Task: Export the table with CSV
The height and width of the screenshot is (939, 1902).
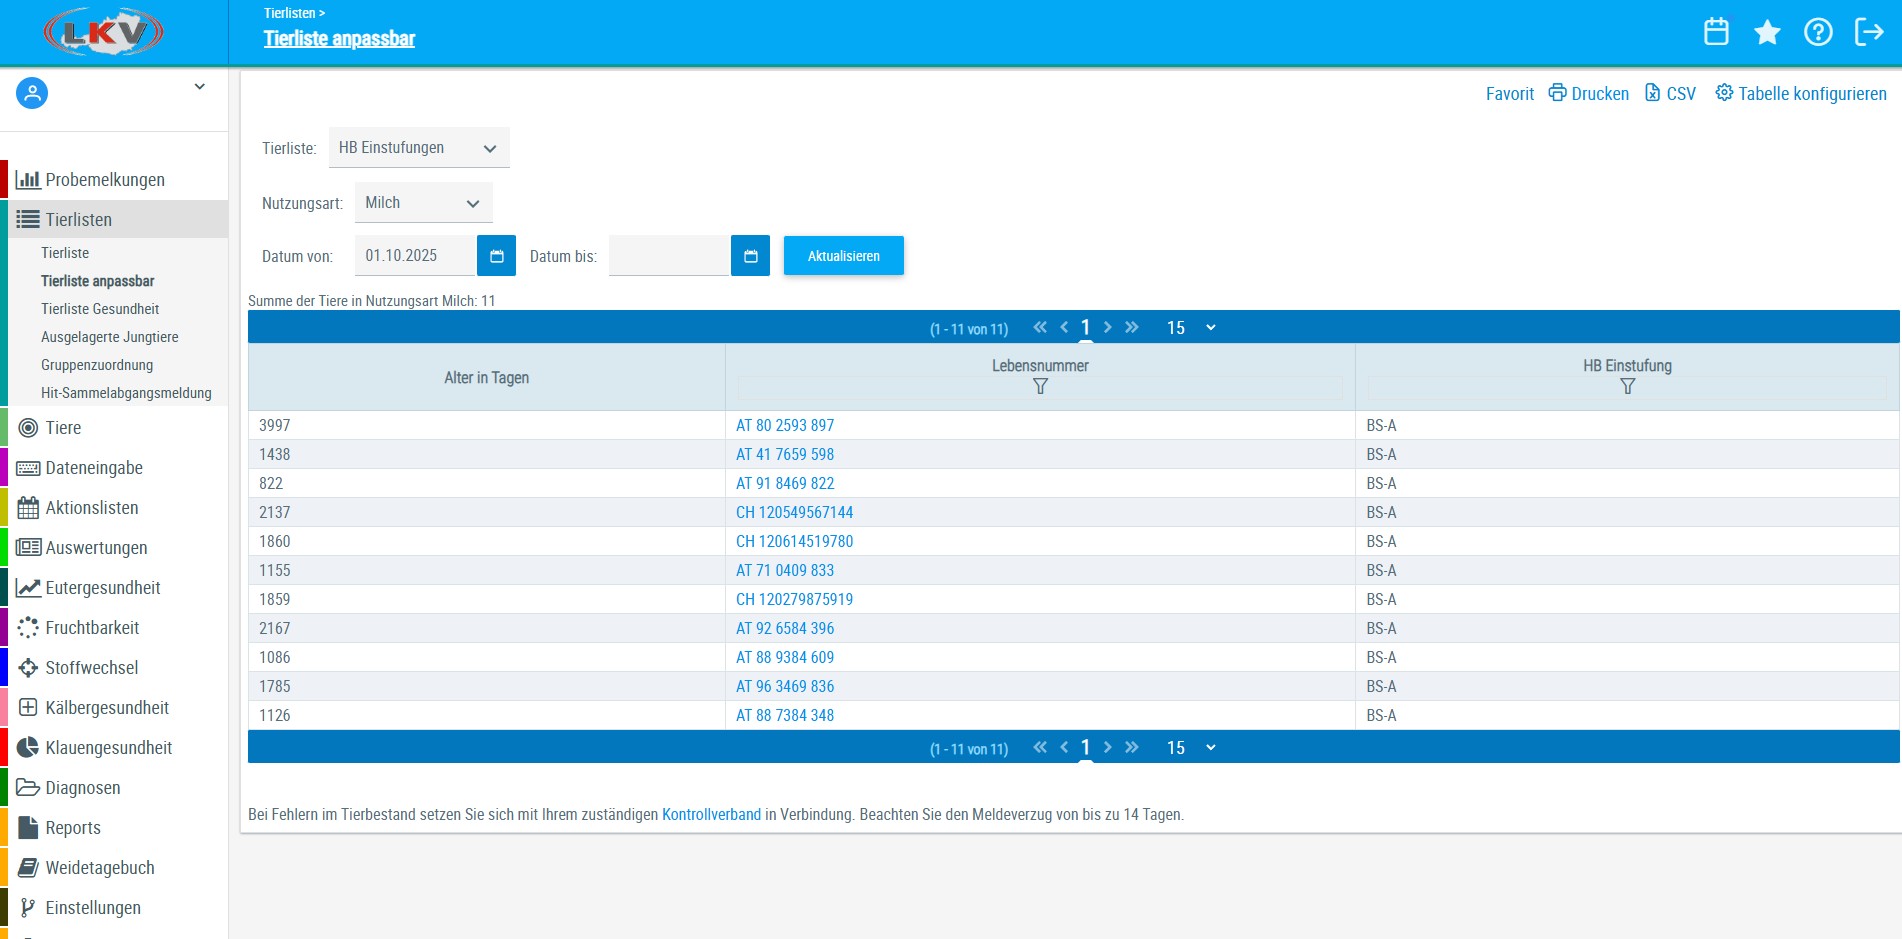Action: (1671, 93)
